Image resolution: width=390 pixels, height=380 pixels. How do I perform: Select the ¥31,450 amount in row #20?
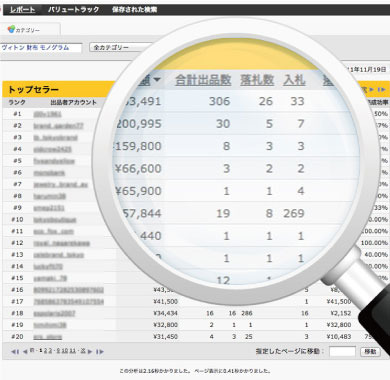pos(165,337)
